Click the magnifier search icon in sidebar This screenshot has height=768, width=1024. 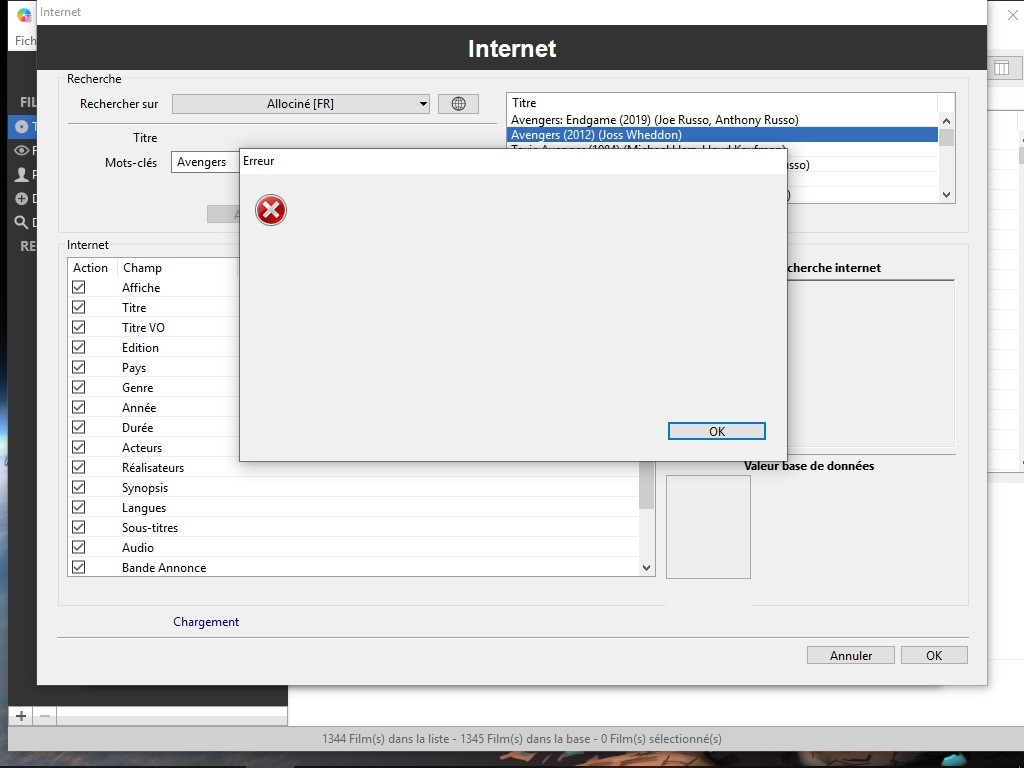coord(21,223)
